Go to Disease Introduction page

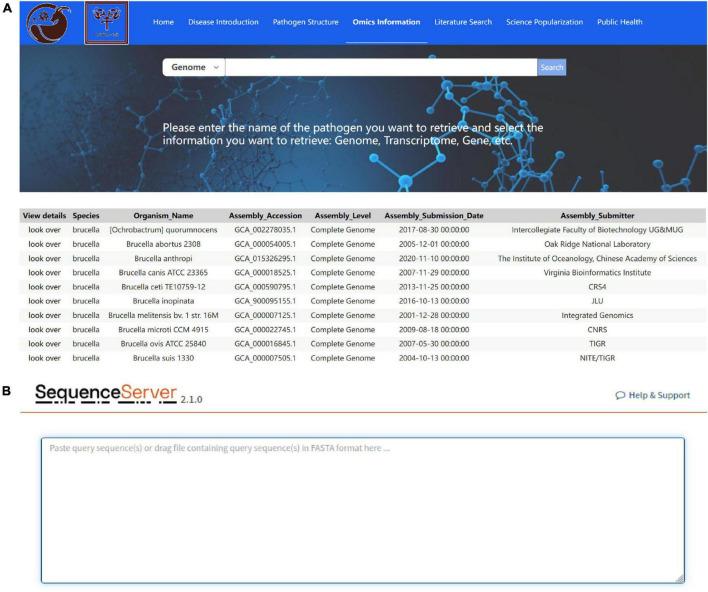(223, 22)
